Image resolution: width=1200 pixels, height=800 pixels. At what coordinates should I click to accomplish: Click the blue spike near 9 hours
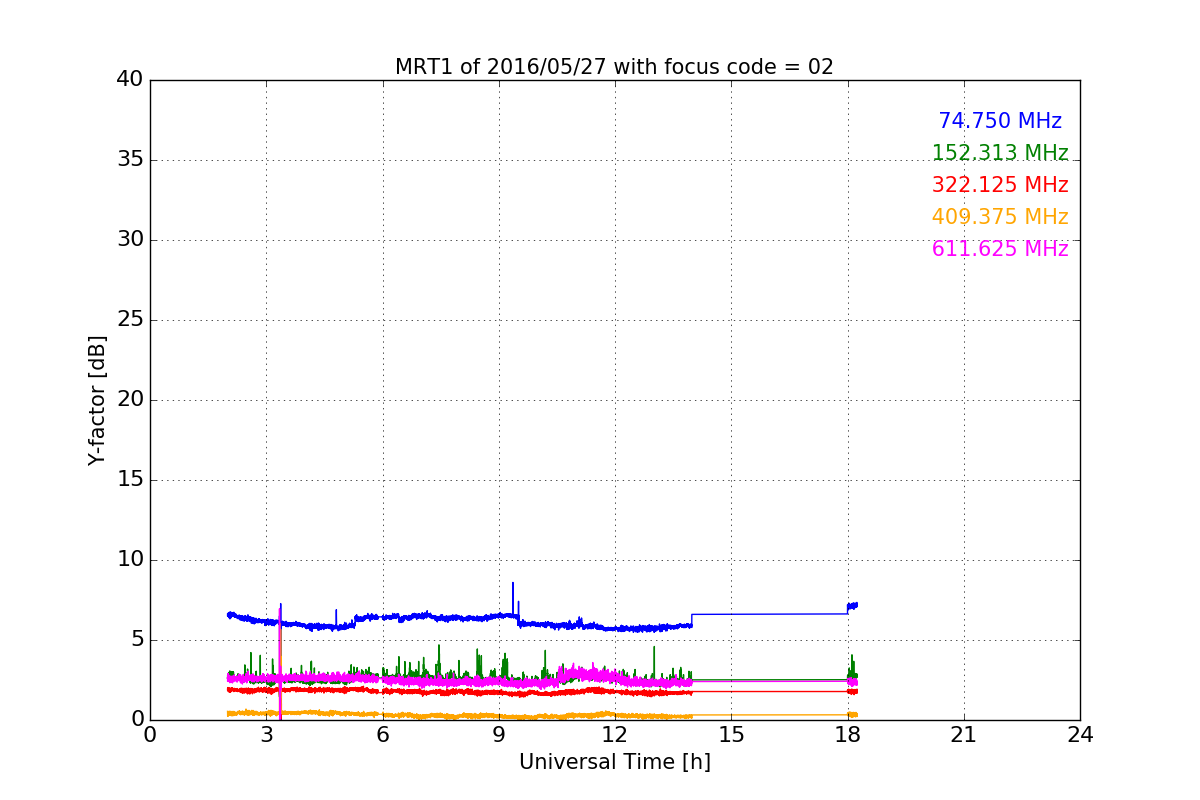[x=513, y=598]
